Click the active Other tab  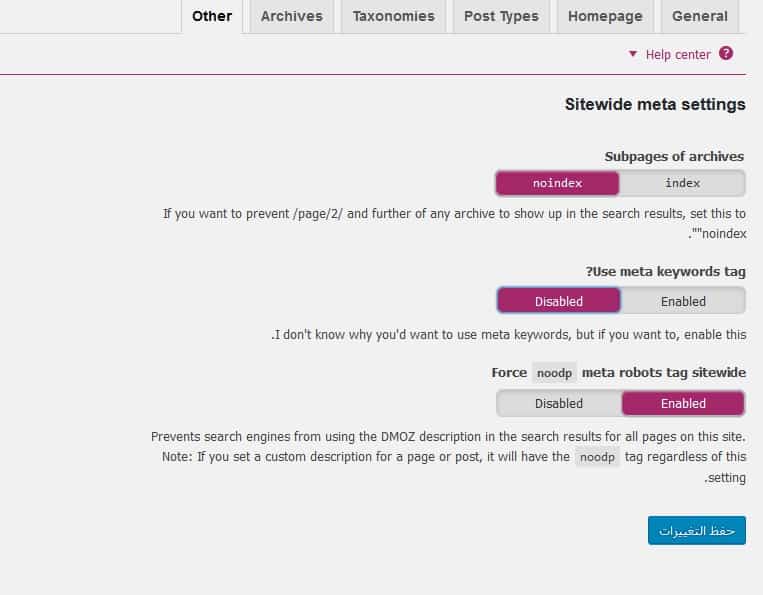pos(212,17)
